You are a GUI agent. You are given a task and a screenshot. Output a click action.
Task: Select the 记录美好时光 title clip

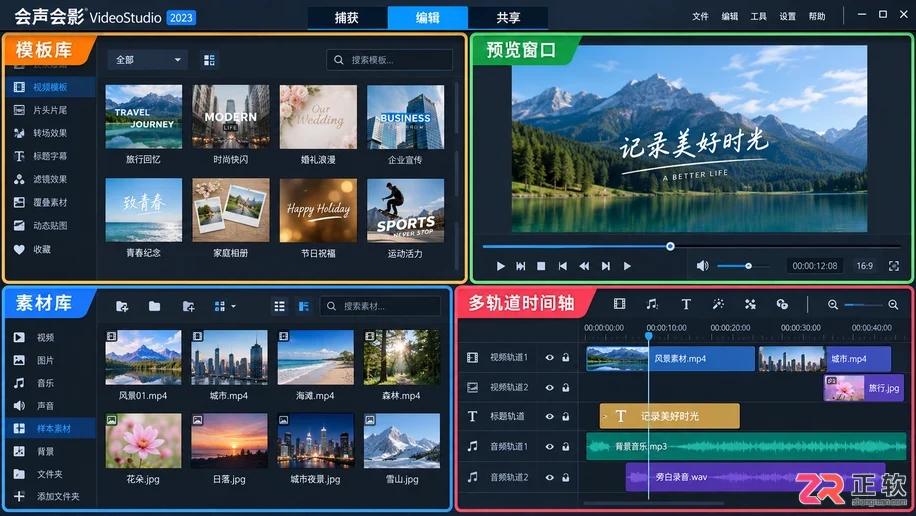(669, 416)
